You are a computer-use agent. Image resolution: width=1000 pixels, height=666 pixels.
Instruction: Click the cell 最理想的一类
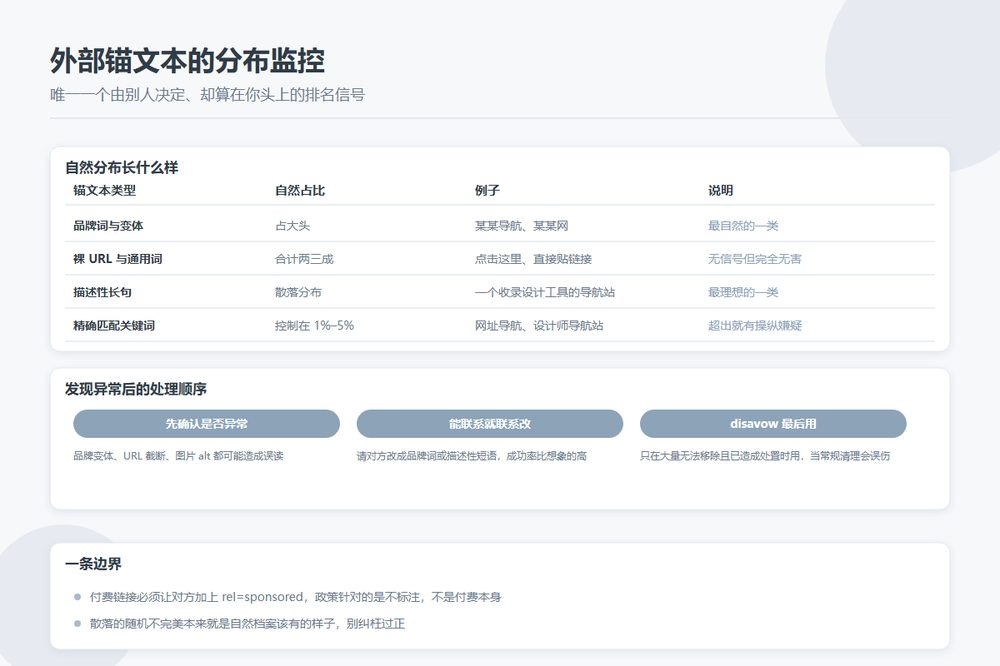tap(743, 292)
